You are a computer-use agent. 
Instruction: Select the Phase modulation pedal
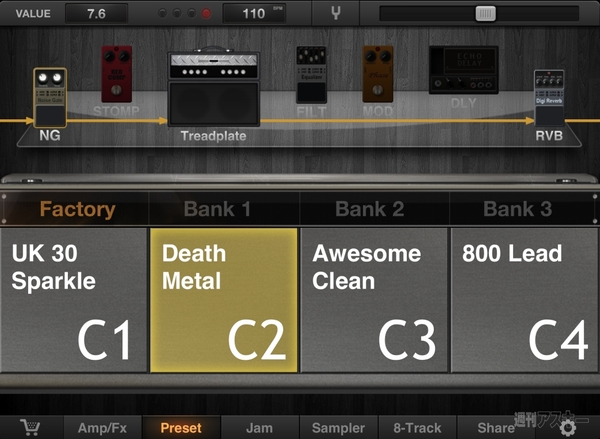click(378, 74)
